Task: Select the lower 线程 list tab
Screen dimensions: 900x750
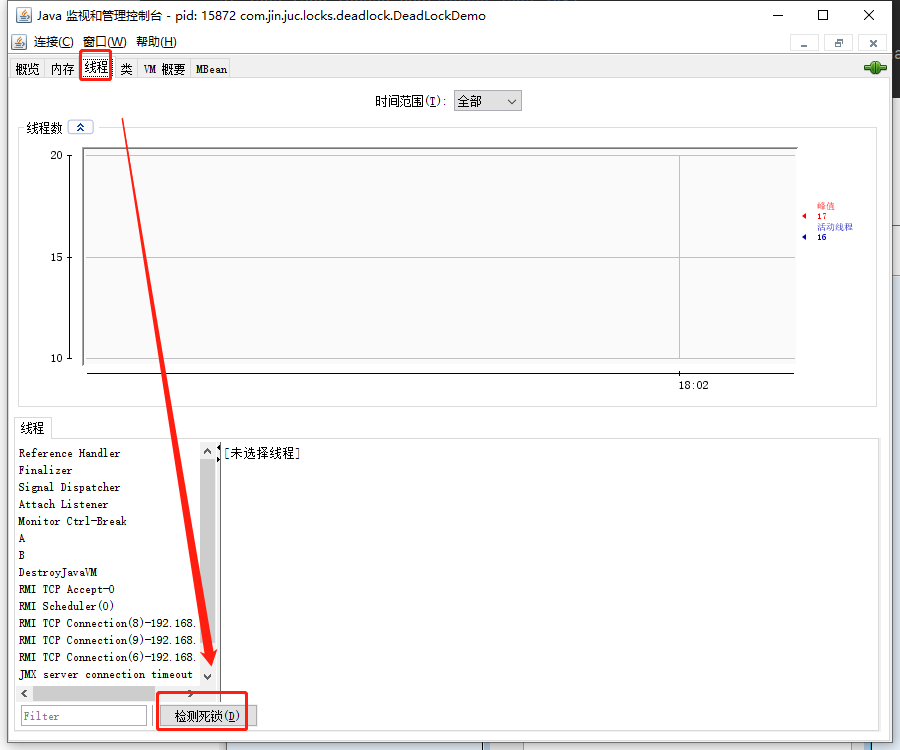Action: [32, 428]
